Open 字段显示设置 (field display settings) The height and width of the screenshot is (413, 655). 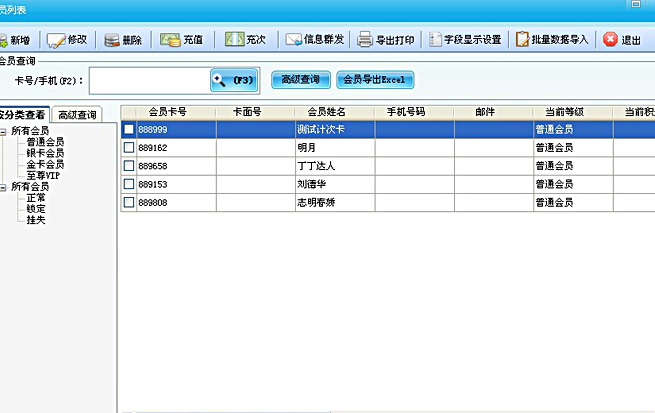436,40
